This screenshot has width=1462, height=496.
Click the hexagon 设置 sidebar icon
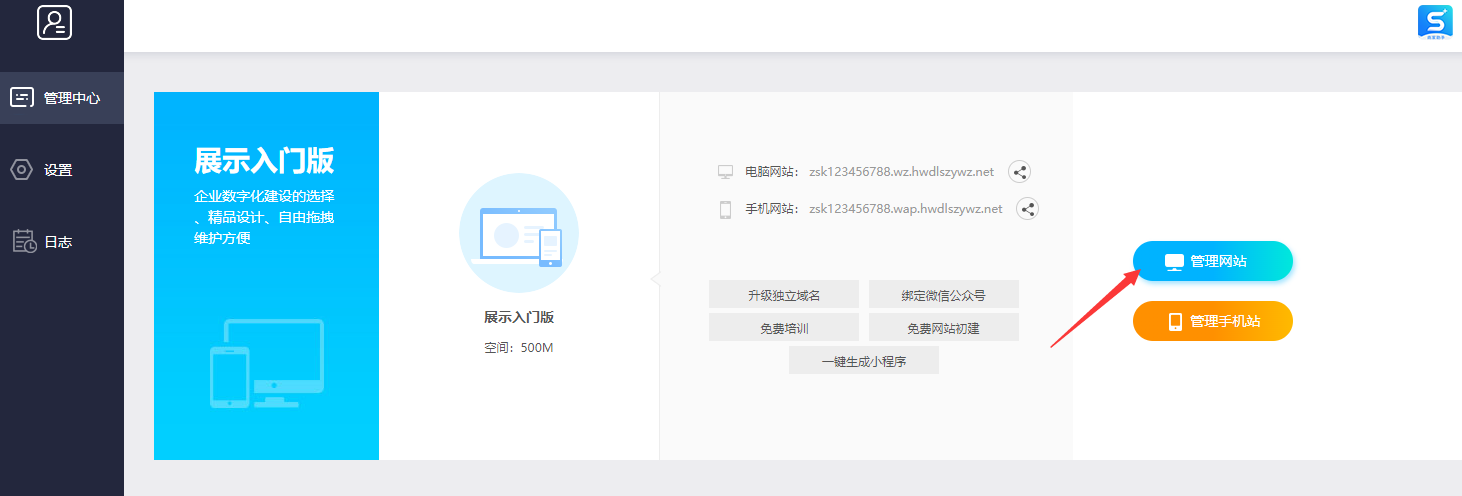(x=21, y=170)
